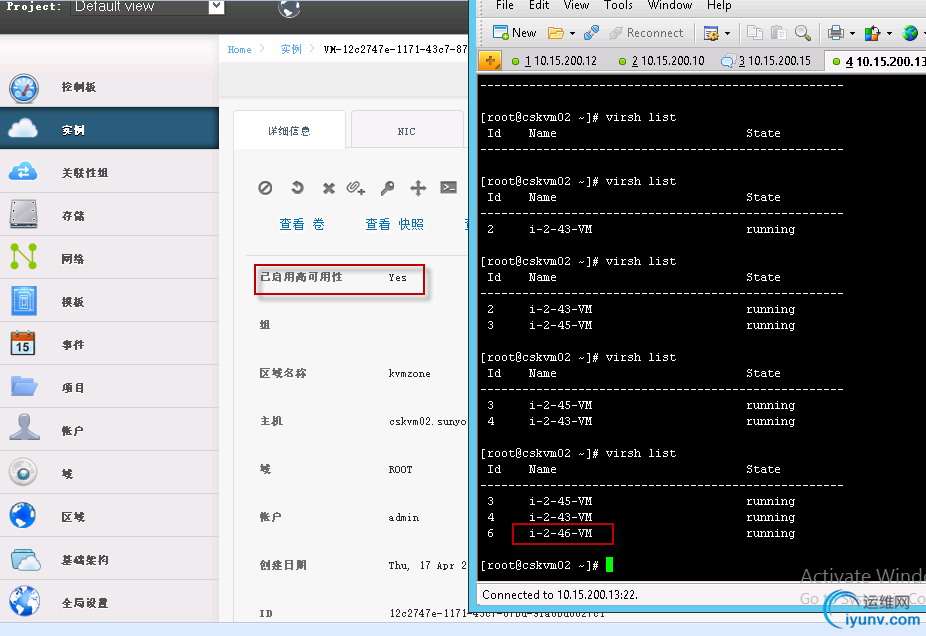
Task: Click the i-2-46-VM entry in terminal
Action: click(x=560, y=533)
